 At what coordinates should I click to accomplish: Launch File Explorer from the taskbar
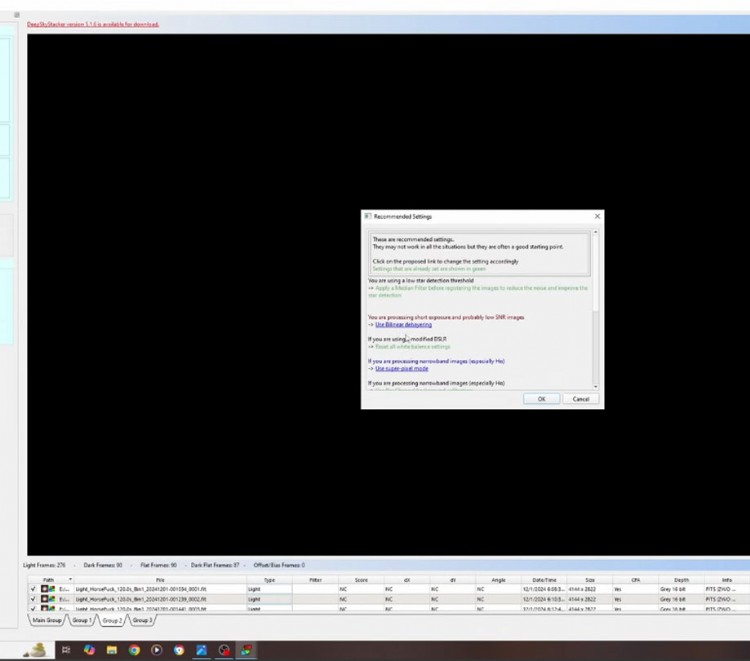(x=112, y=649)
